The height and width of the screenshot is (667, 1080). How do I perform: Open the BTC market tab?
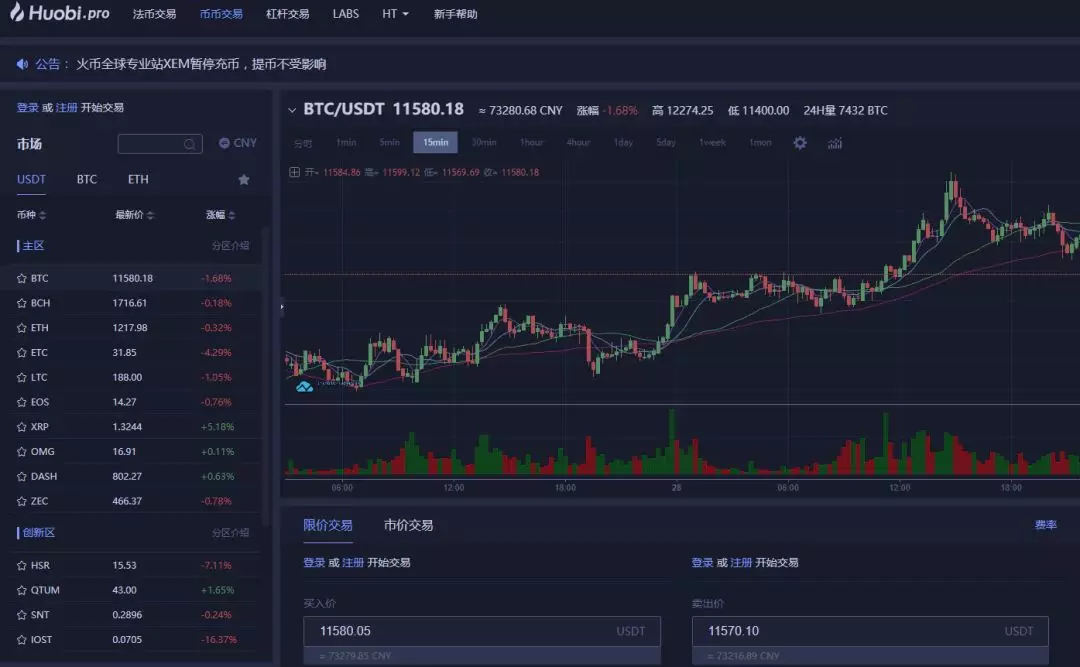pos(86,179)
